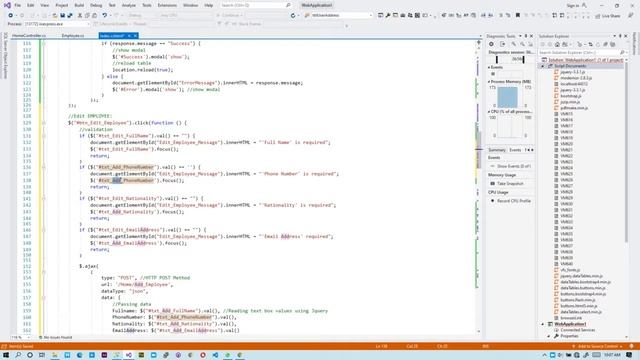This screenshot has width=640, height=360.
Task: Click the taskbar search icon
Action: [18, 355]
